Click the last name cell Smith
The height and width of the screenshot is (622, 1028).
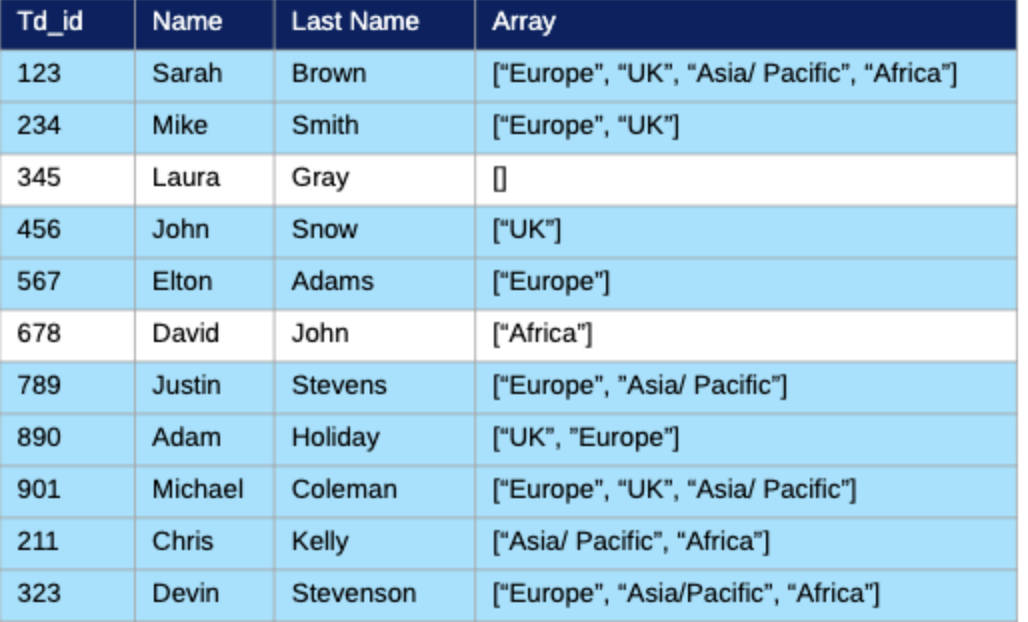pyautogui.click(x=325, y=126)
